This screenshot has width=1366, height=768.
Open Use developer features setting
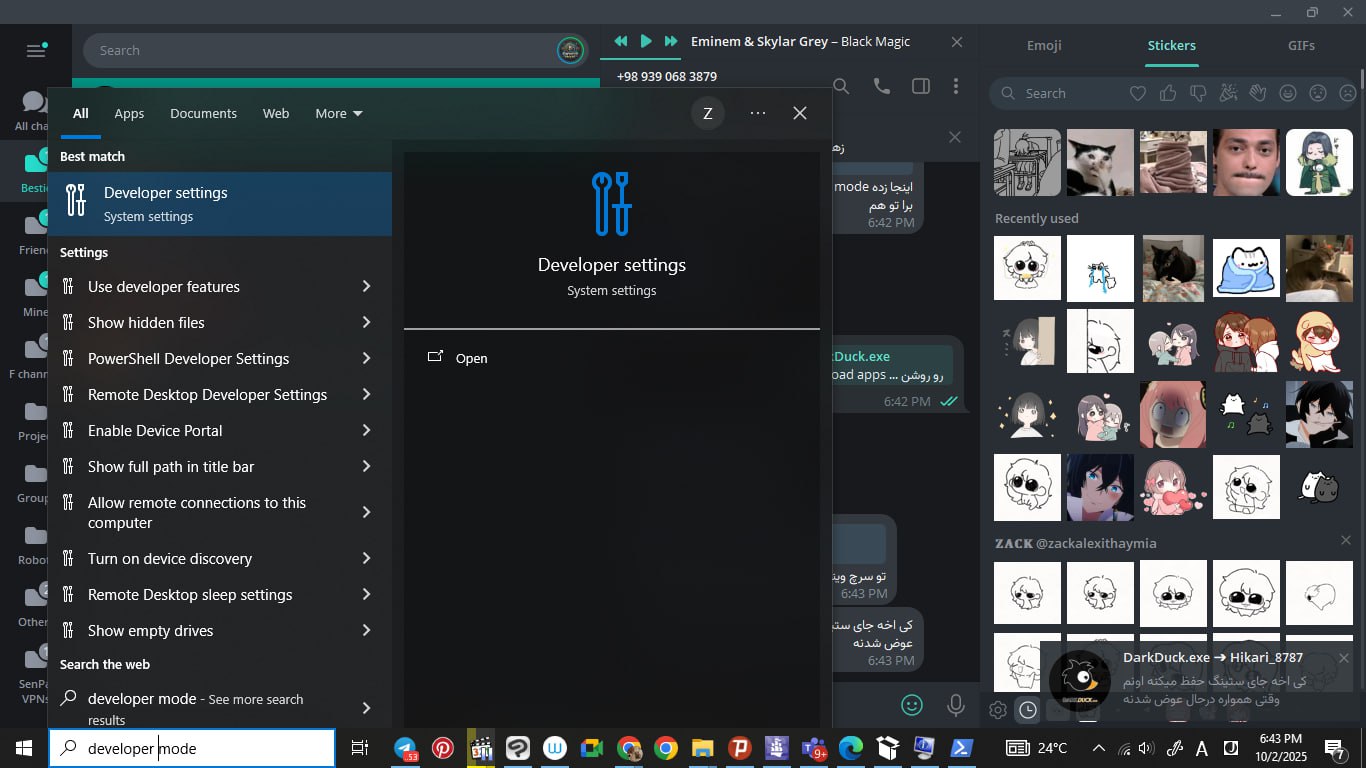click(x=164, y=287)
